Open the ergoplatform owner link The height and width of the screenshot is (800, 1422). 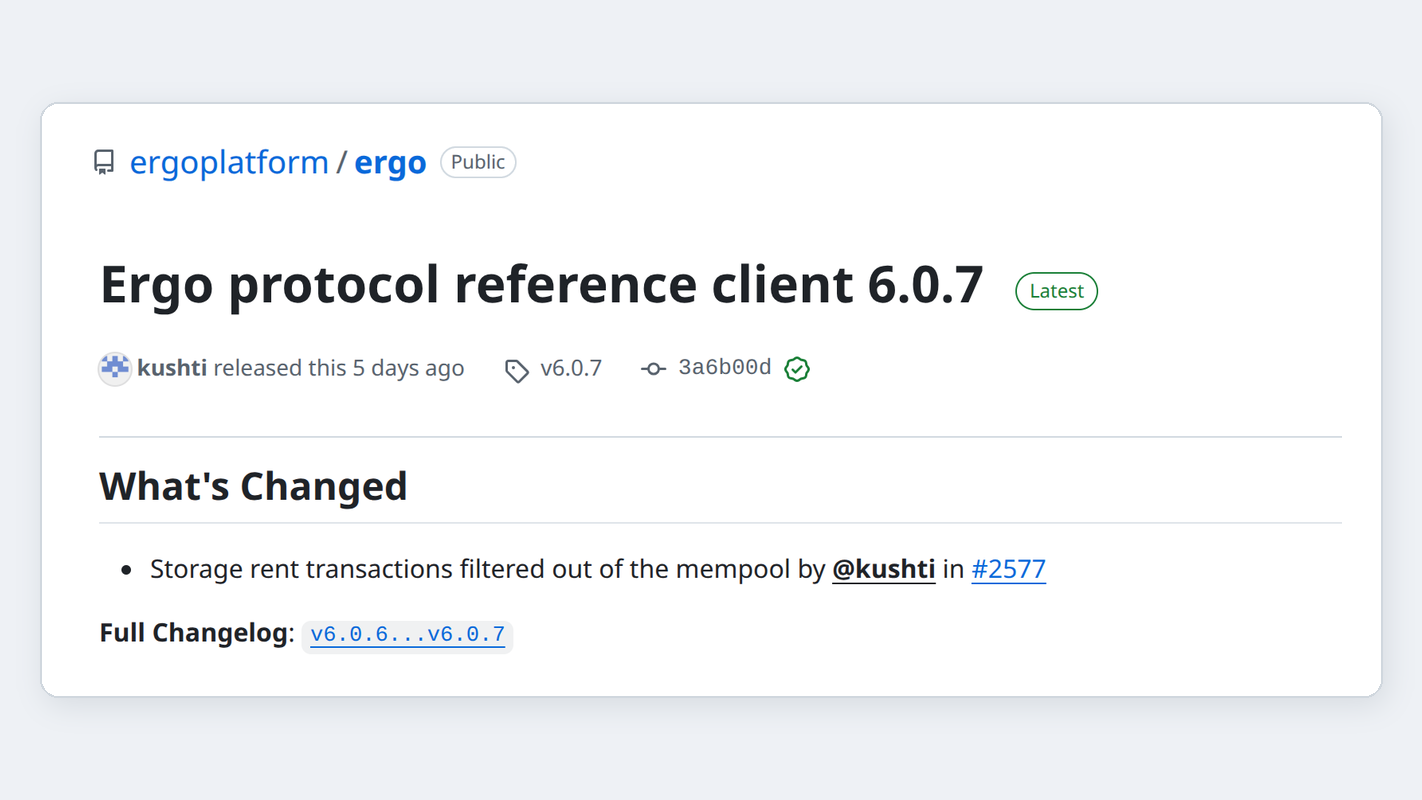(229, 162)
